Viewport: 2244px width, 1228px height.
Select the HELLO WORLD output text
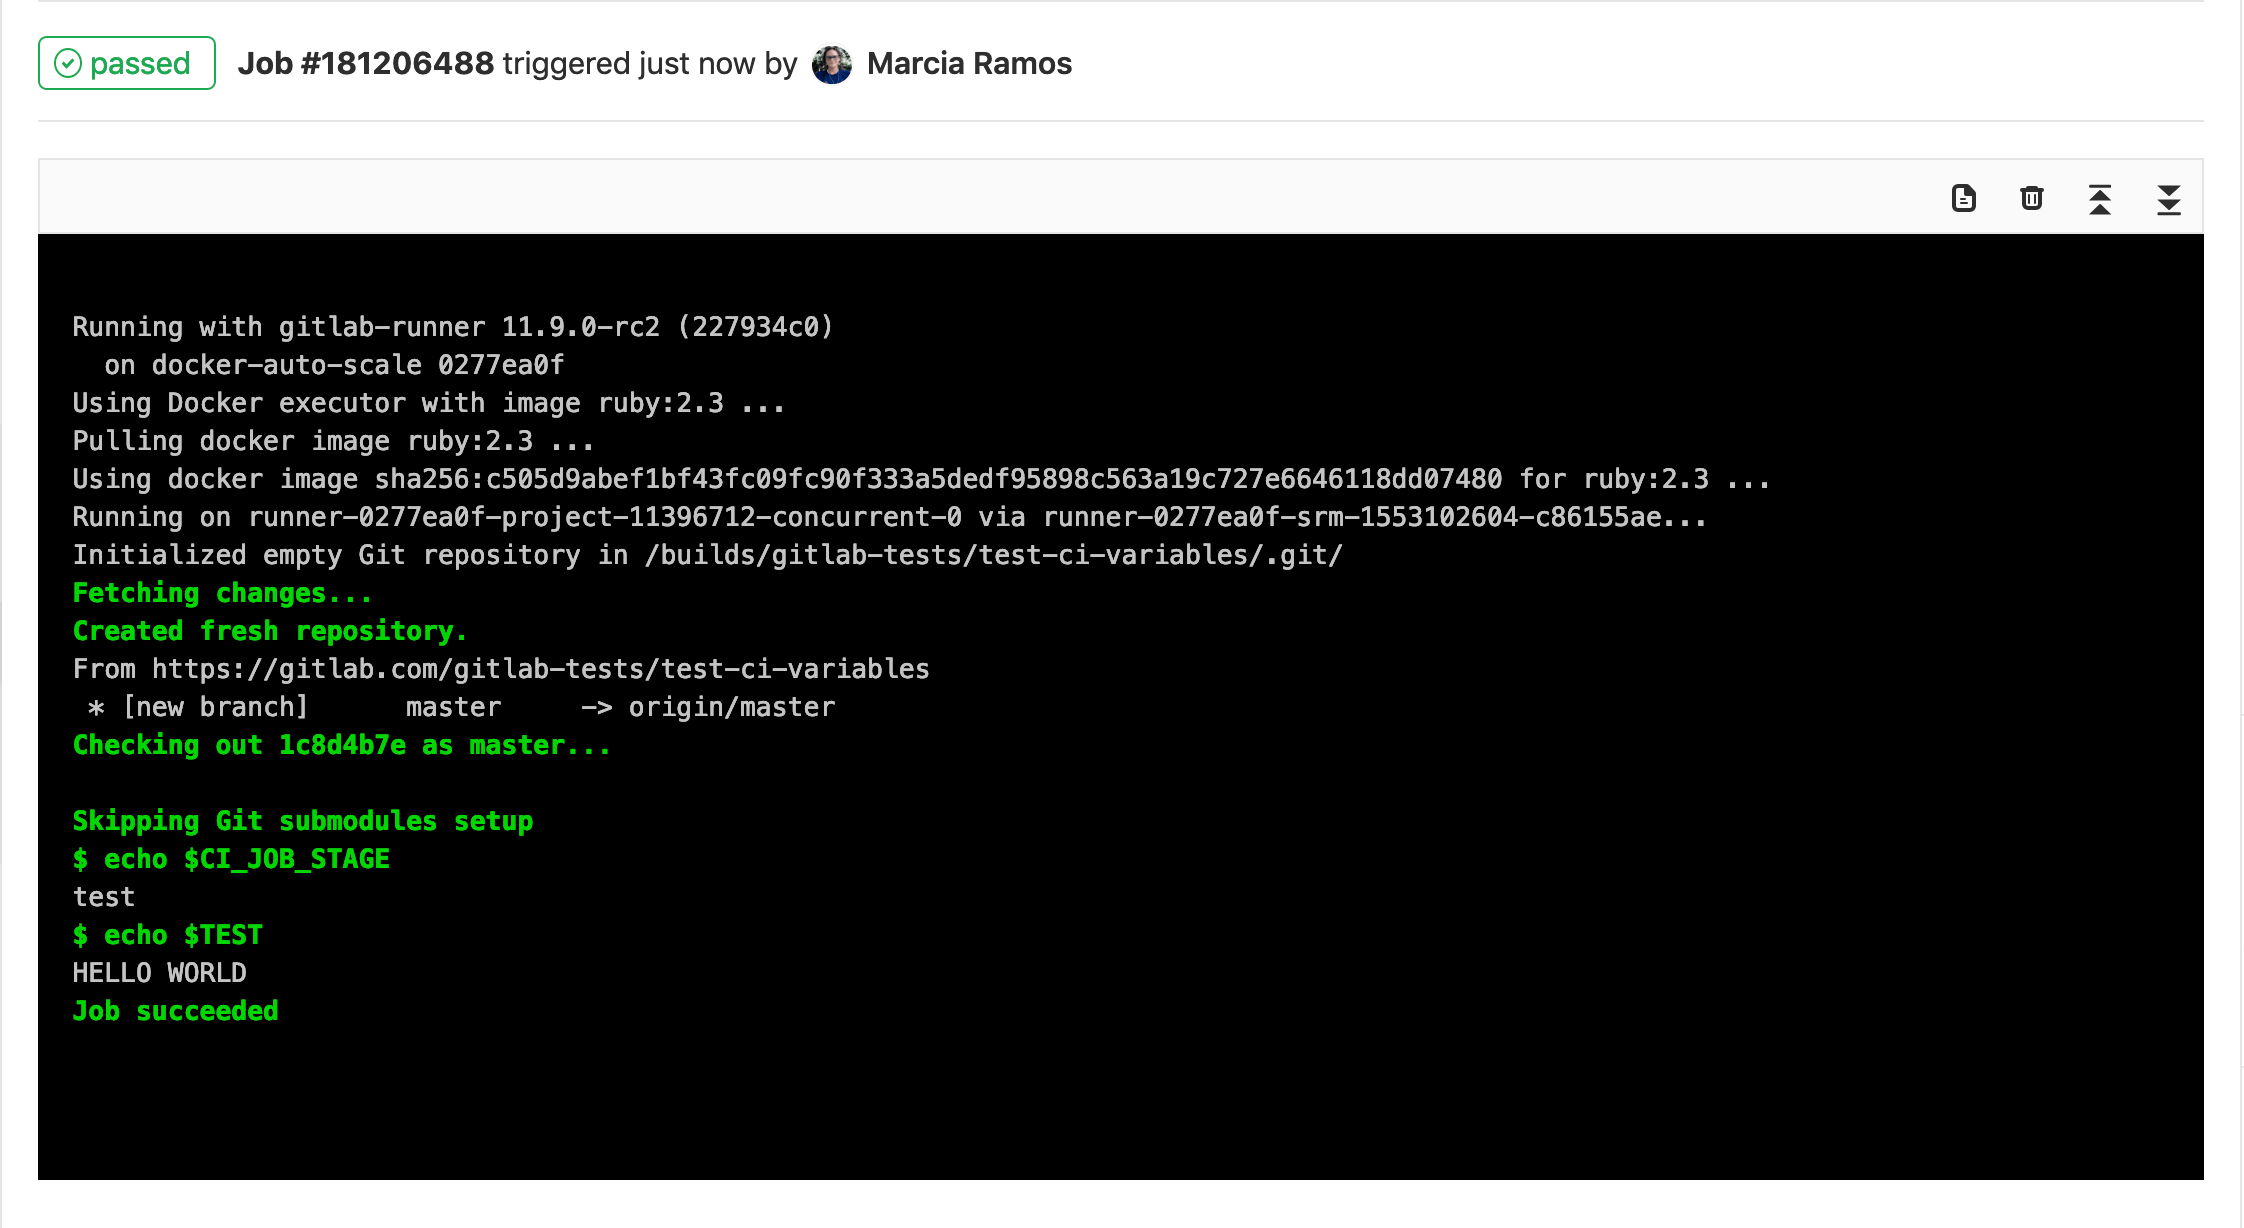(159, 972)
